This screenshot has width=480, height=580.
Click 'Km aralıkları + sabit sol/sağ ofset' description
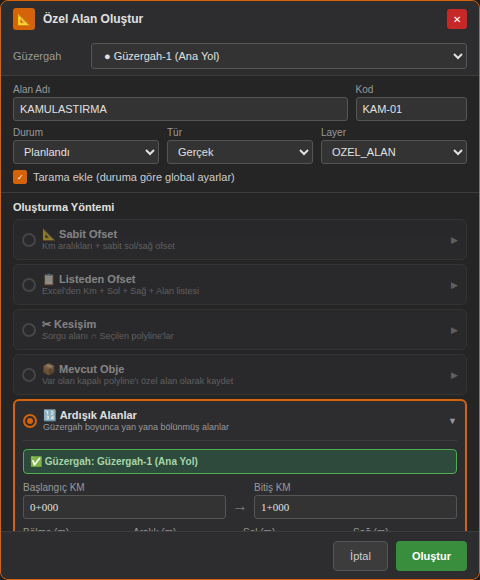coord(108,246)
